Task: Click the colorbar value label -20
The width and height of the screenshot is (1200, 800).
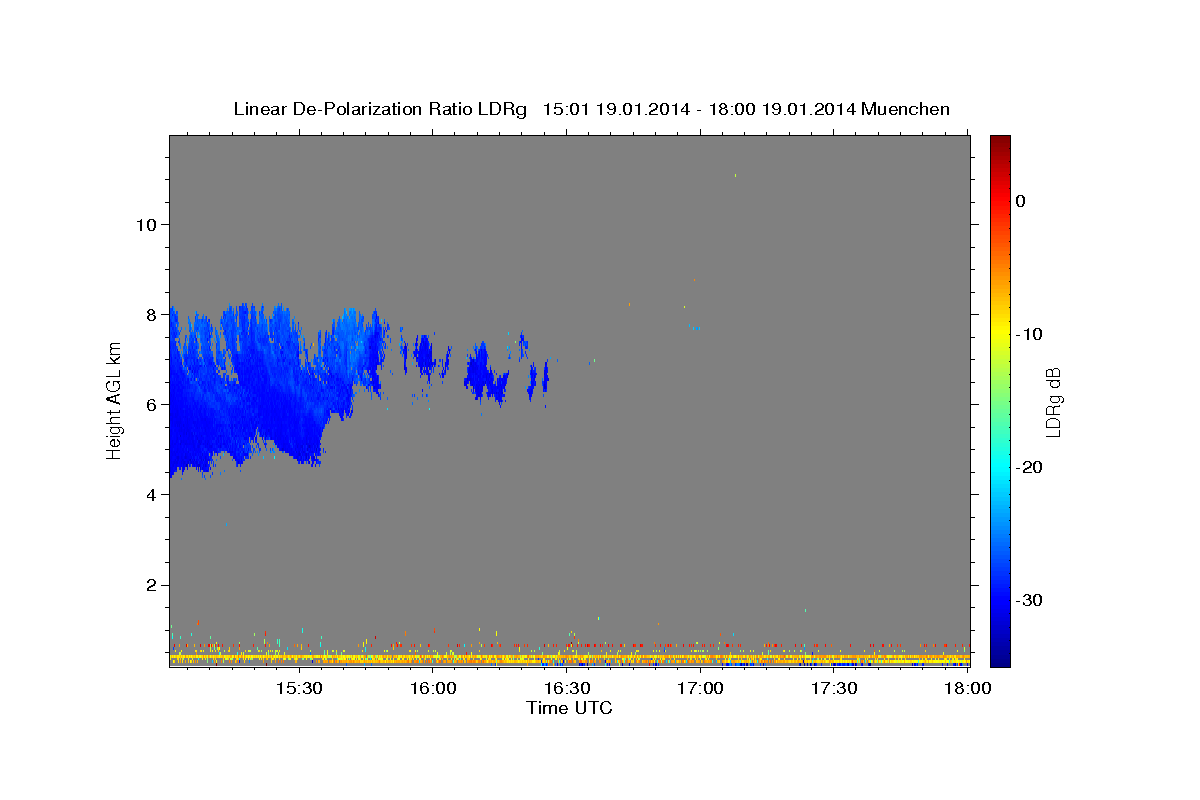Action: point(1029,467)
